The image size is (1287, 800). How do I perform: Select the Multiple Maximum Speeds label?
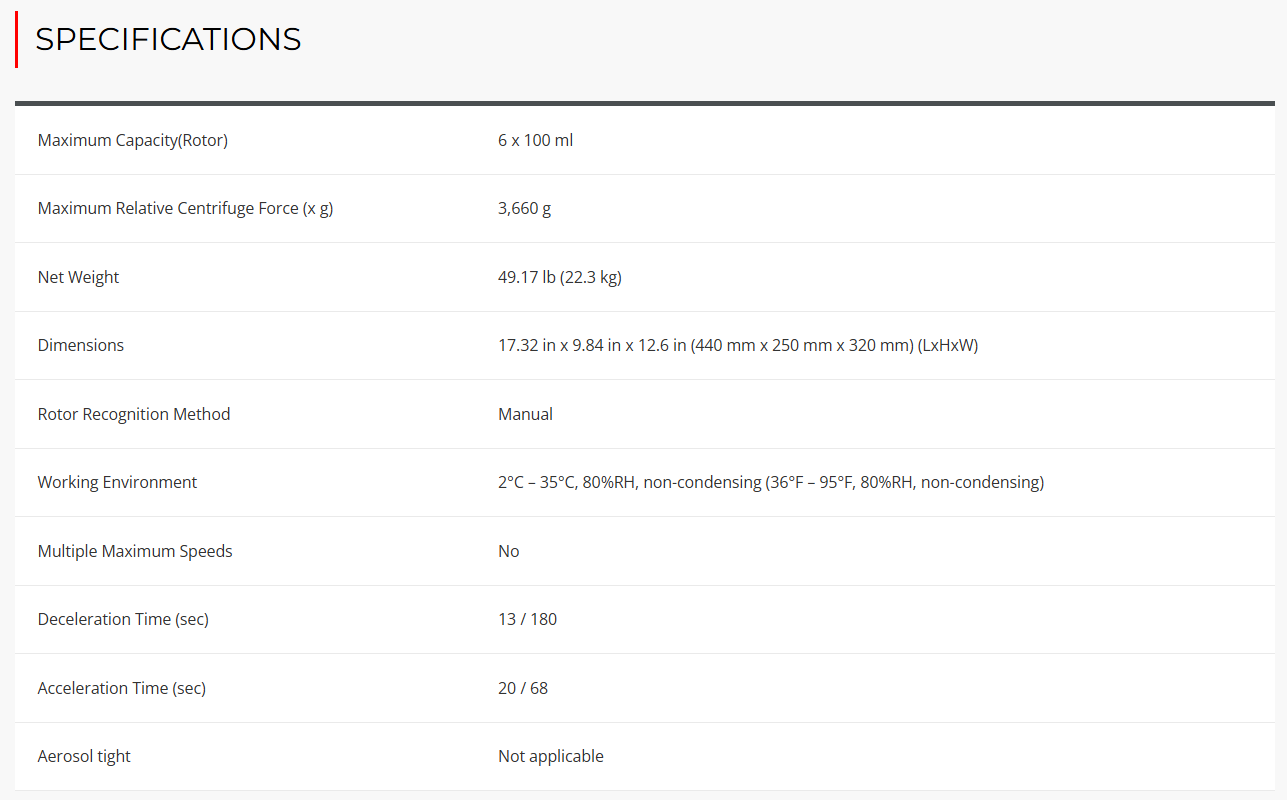pos(135,551)
